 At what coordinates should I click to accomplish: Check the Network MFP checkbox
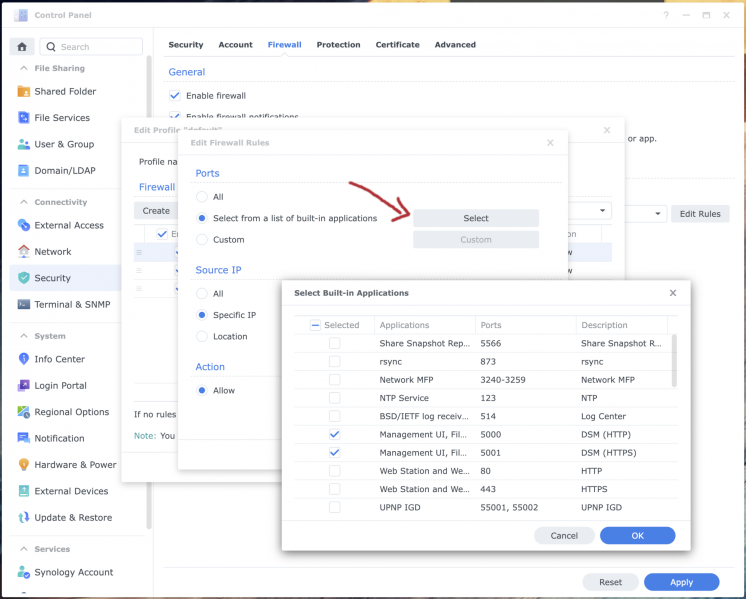(334, 380)
